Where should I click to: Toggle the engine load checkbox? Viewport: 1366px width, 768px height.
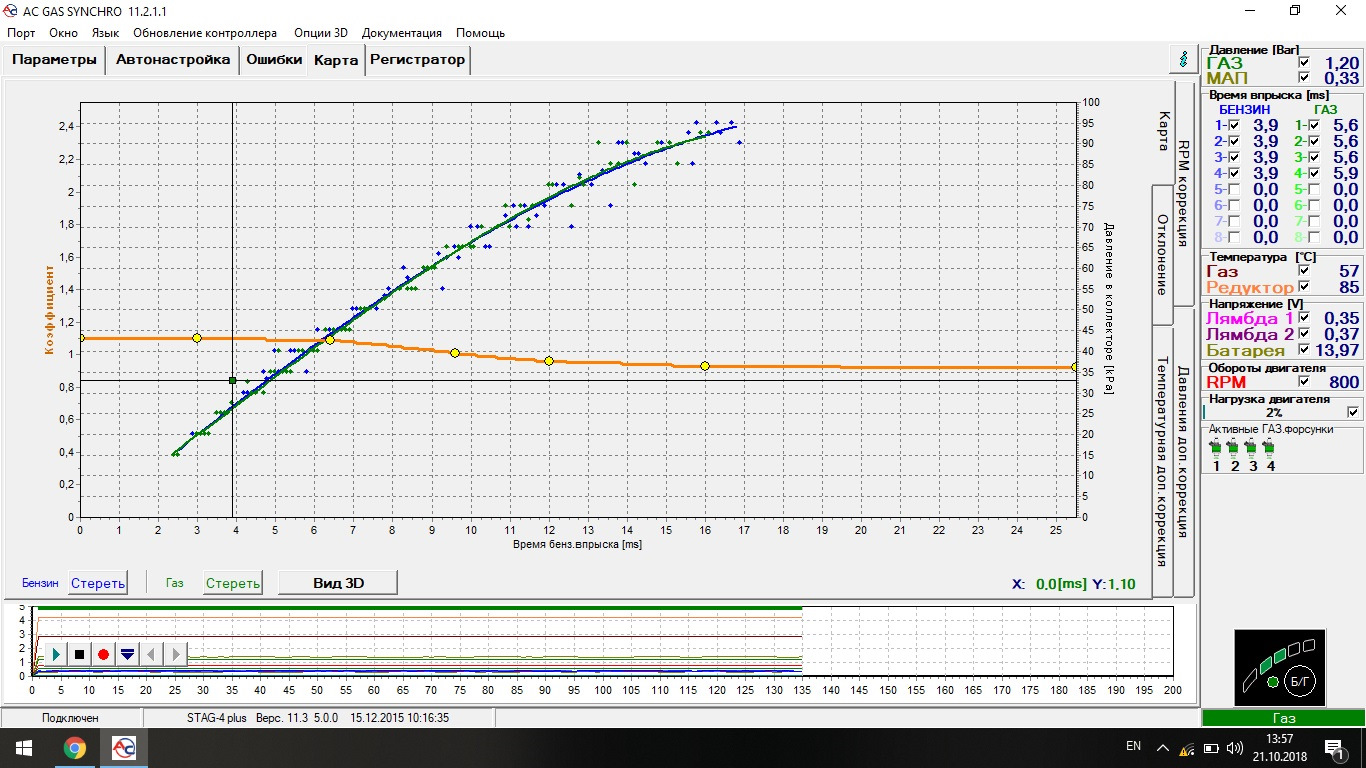[1353, 412]
